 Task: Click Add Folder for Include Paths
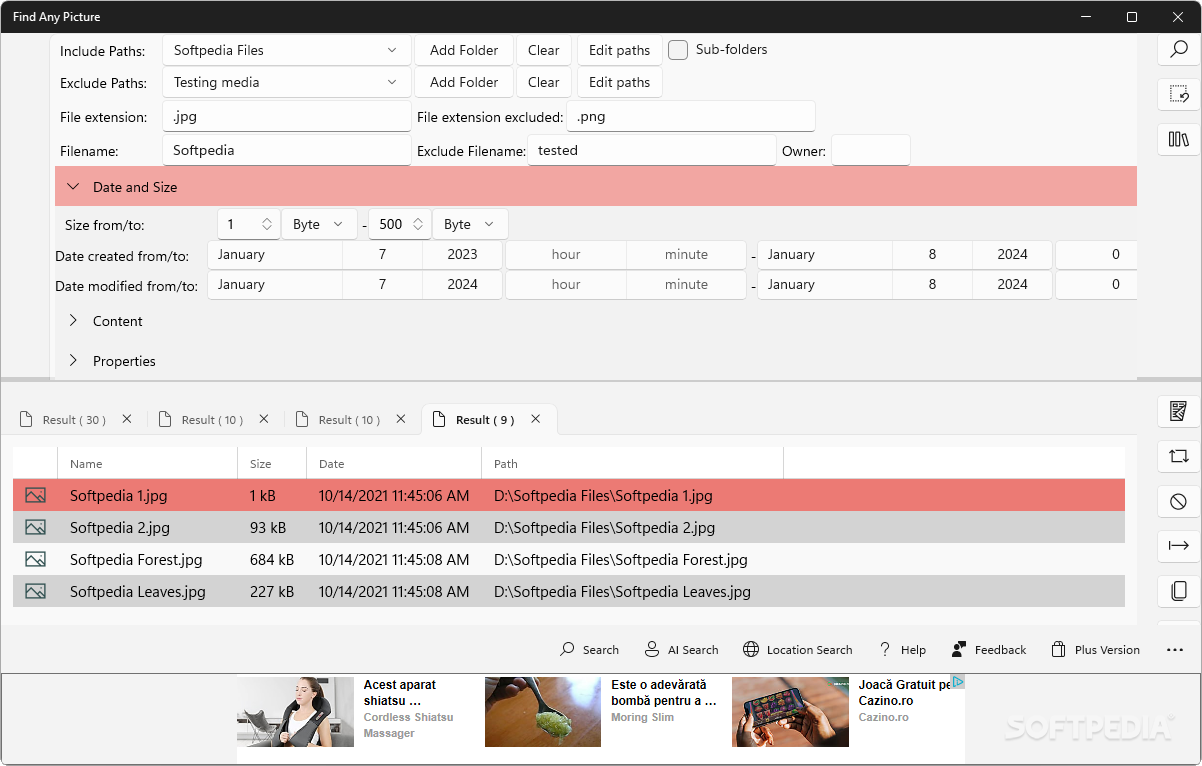tap(464, 50)
